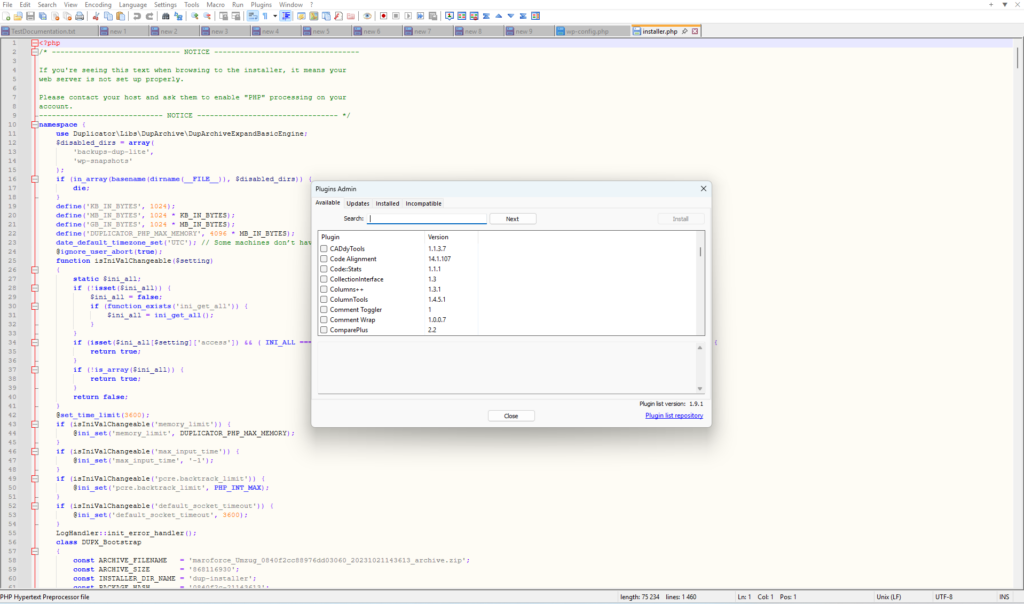Screen dimensions: 1024x604
Task: Open the show-symbol dropdown arrow in toolbar
Action: (x=275, y=16)
